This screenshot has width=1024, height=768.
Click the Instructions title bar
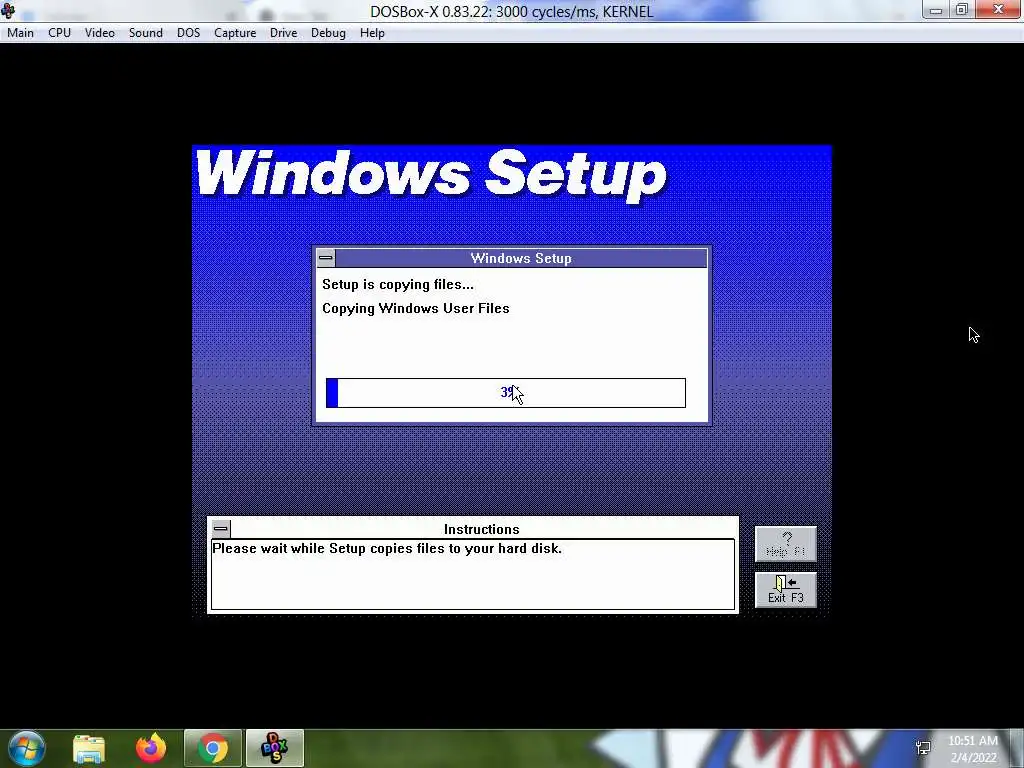481,529
